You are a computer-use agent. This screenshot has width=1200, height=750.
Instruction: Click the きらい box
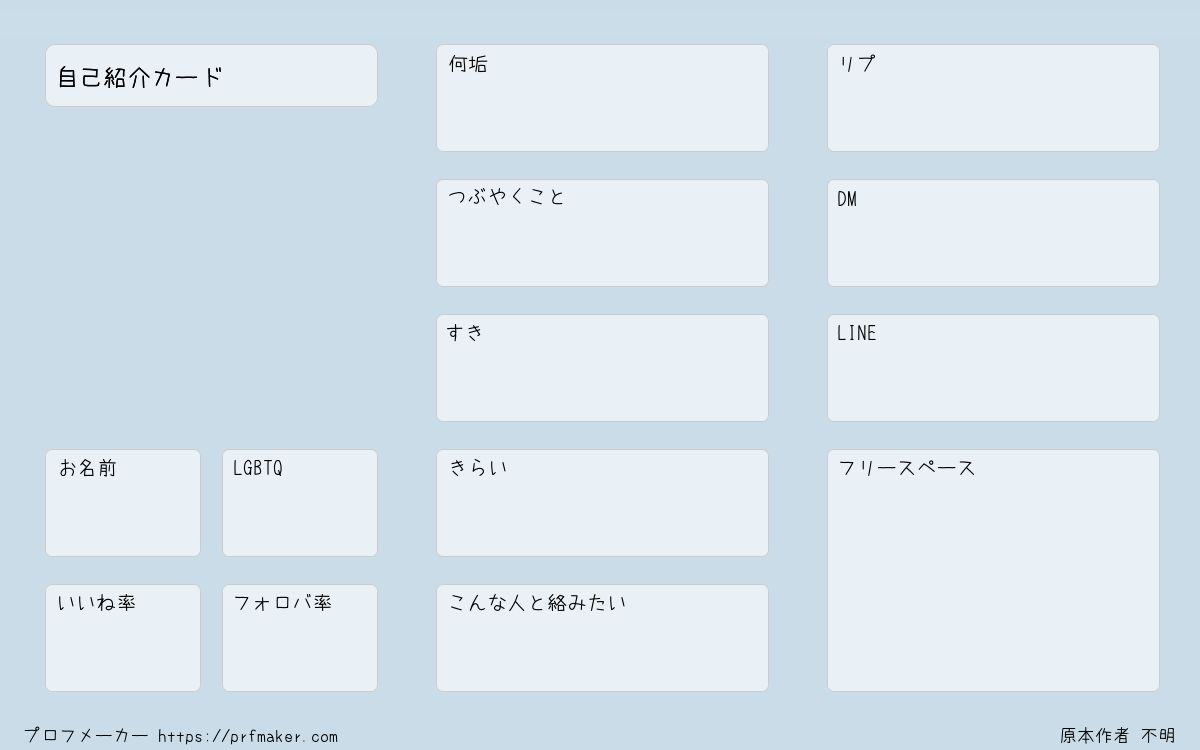602,503
